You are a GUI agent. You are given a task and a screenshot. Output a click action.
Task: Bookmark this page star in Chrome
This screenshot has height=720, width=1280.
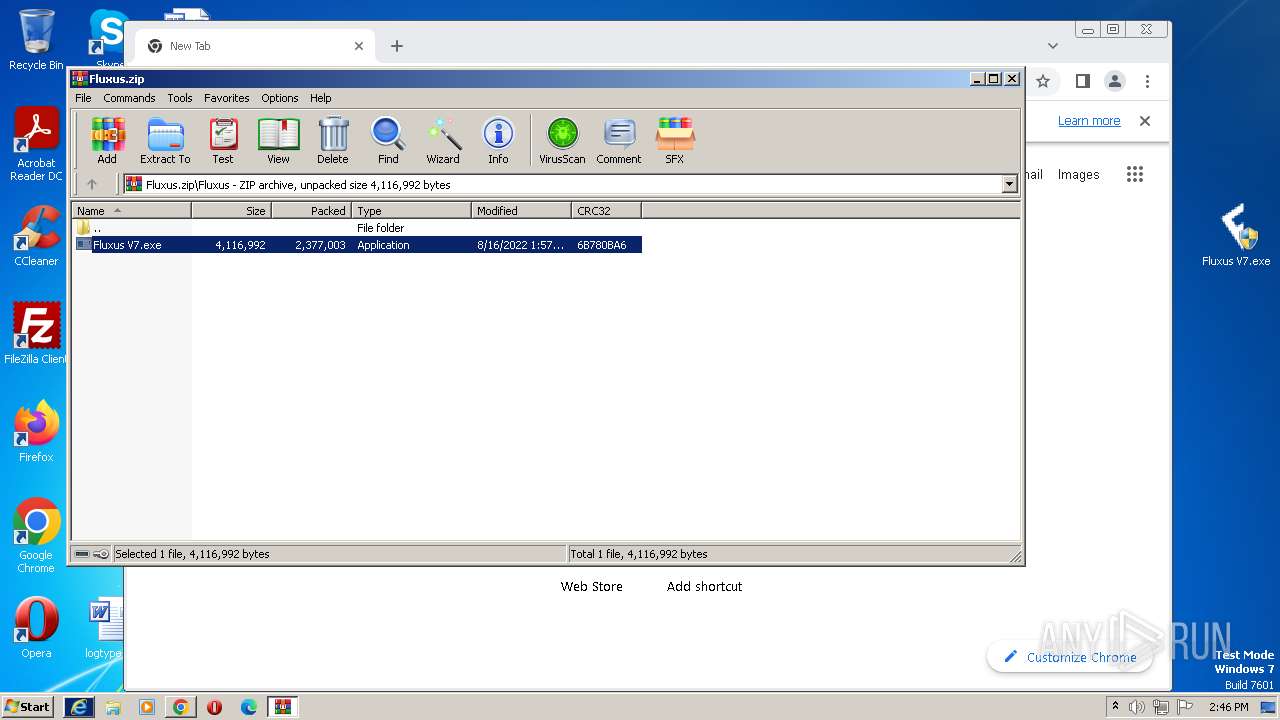click(x=1043, y=81)
